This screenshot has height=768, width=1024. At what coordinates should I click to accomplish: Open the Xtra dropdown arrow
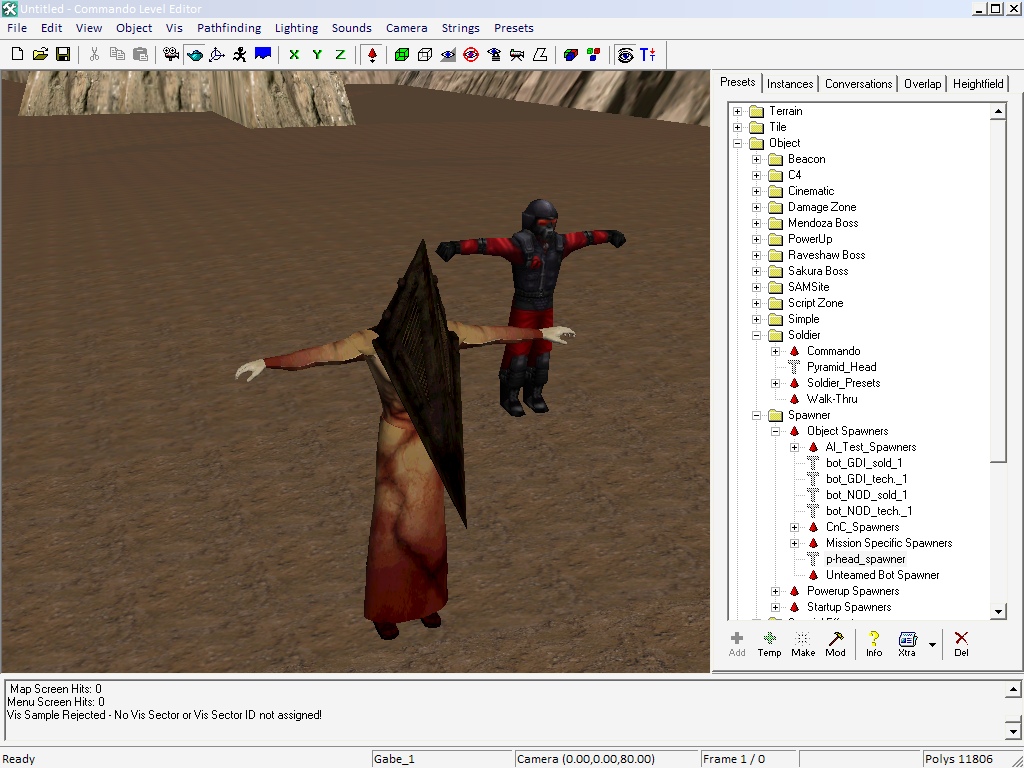click(x=932, y=644)
